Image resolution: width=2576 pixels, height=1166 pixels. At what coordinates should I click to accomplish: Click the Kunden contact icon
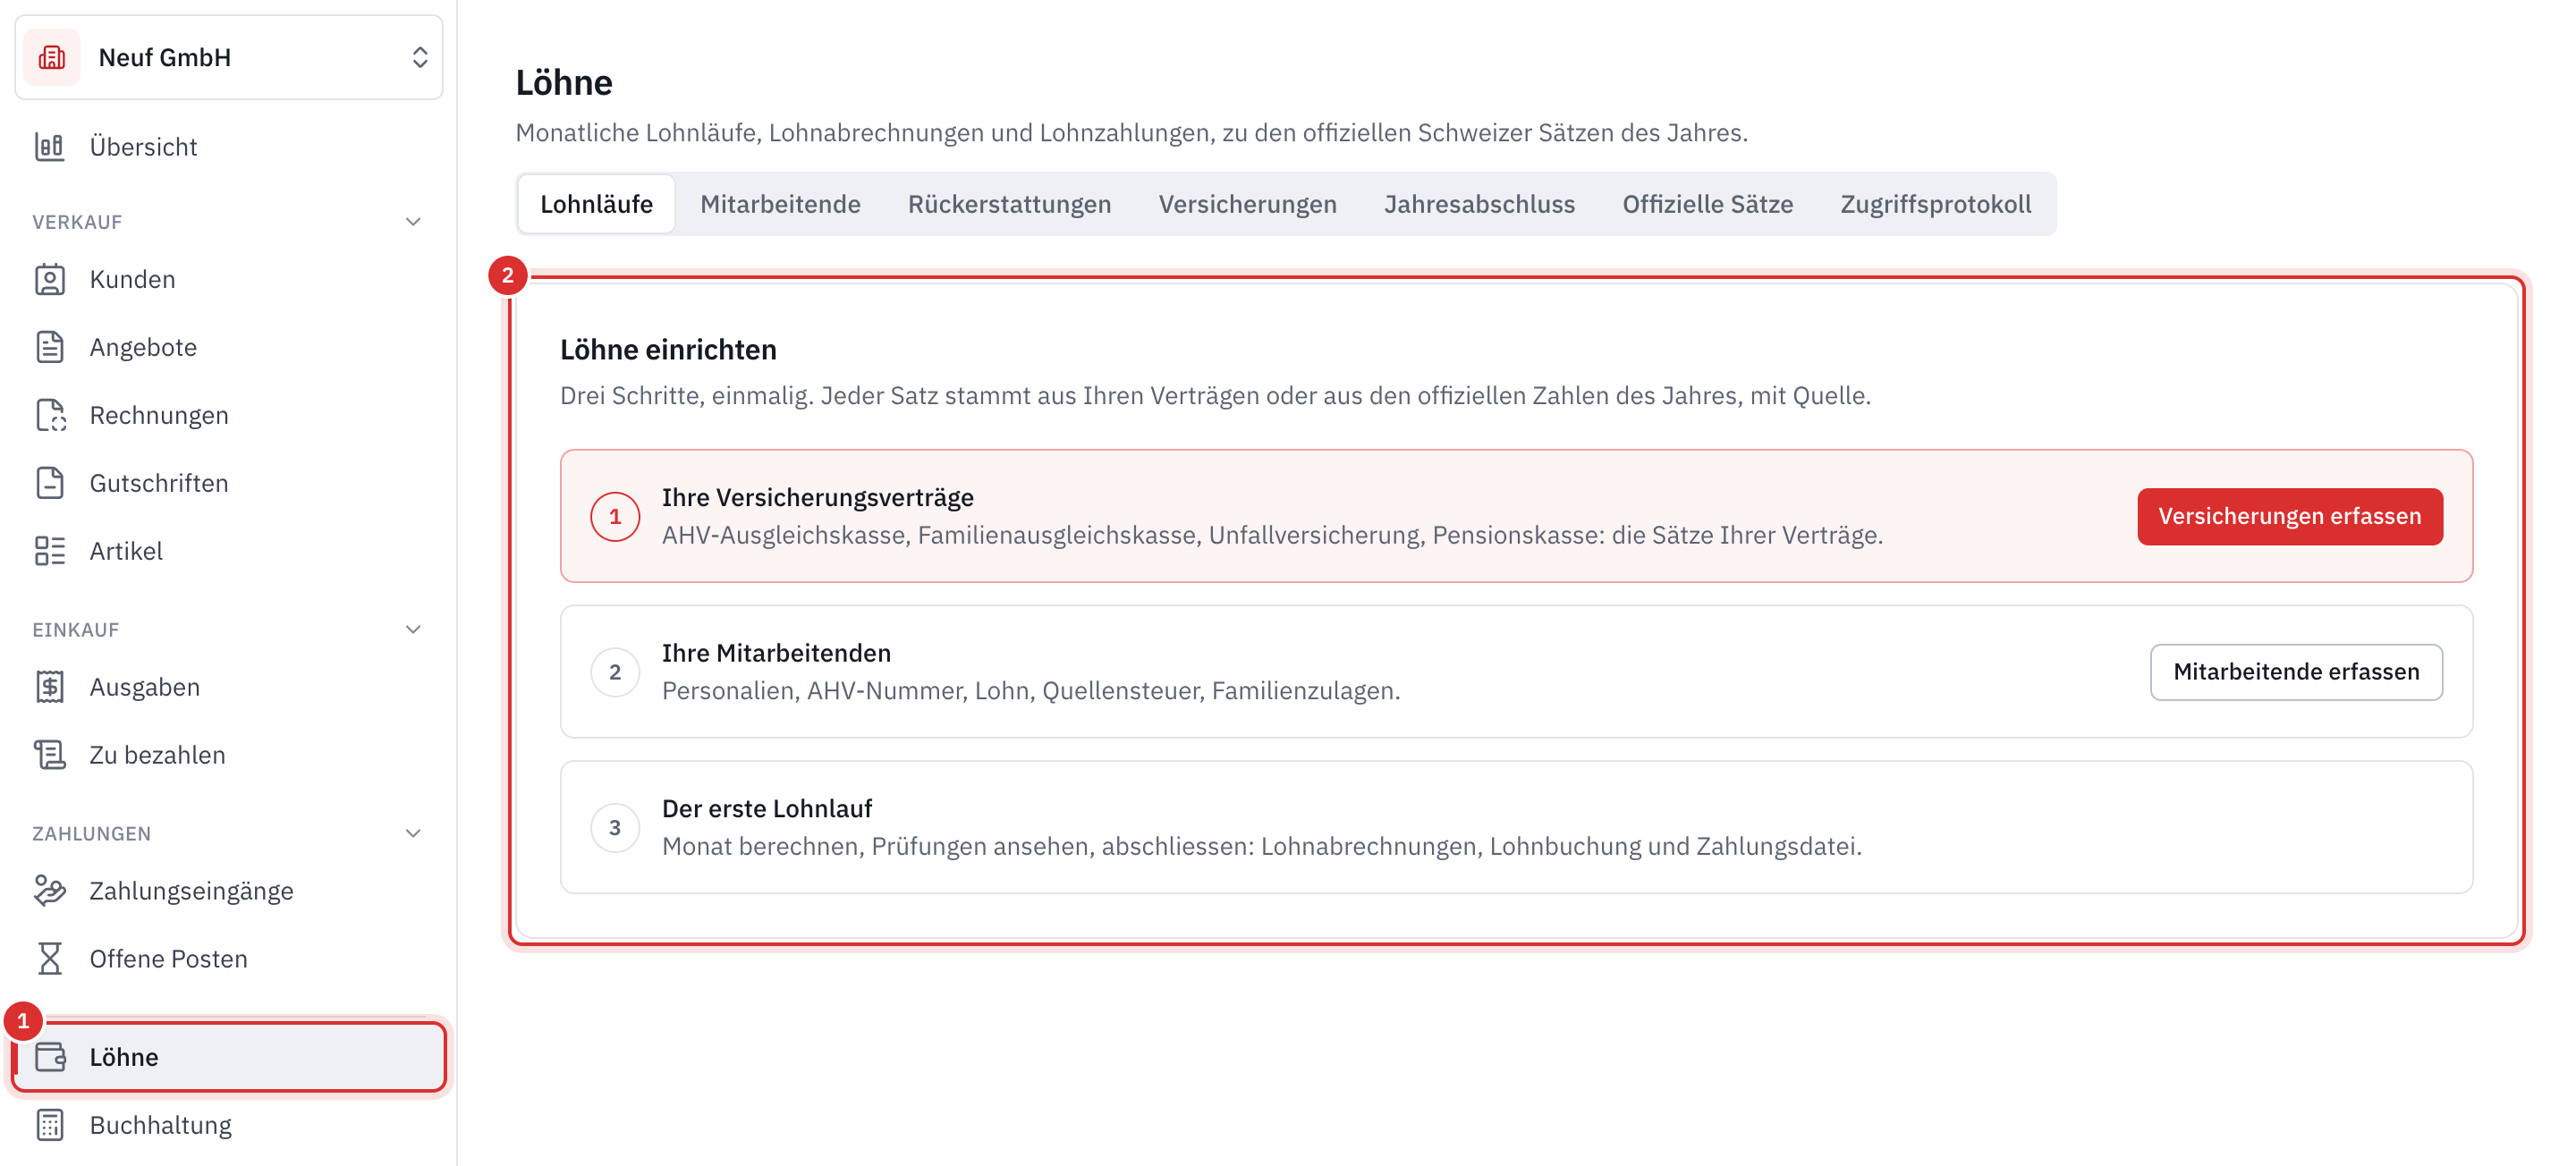point(50,279)
